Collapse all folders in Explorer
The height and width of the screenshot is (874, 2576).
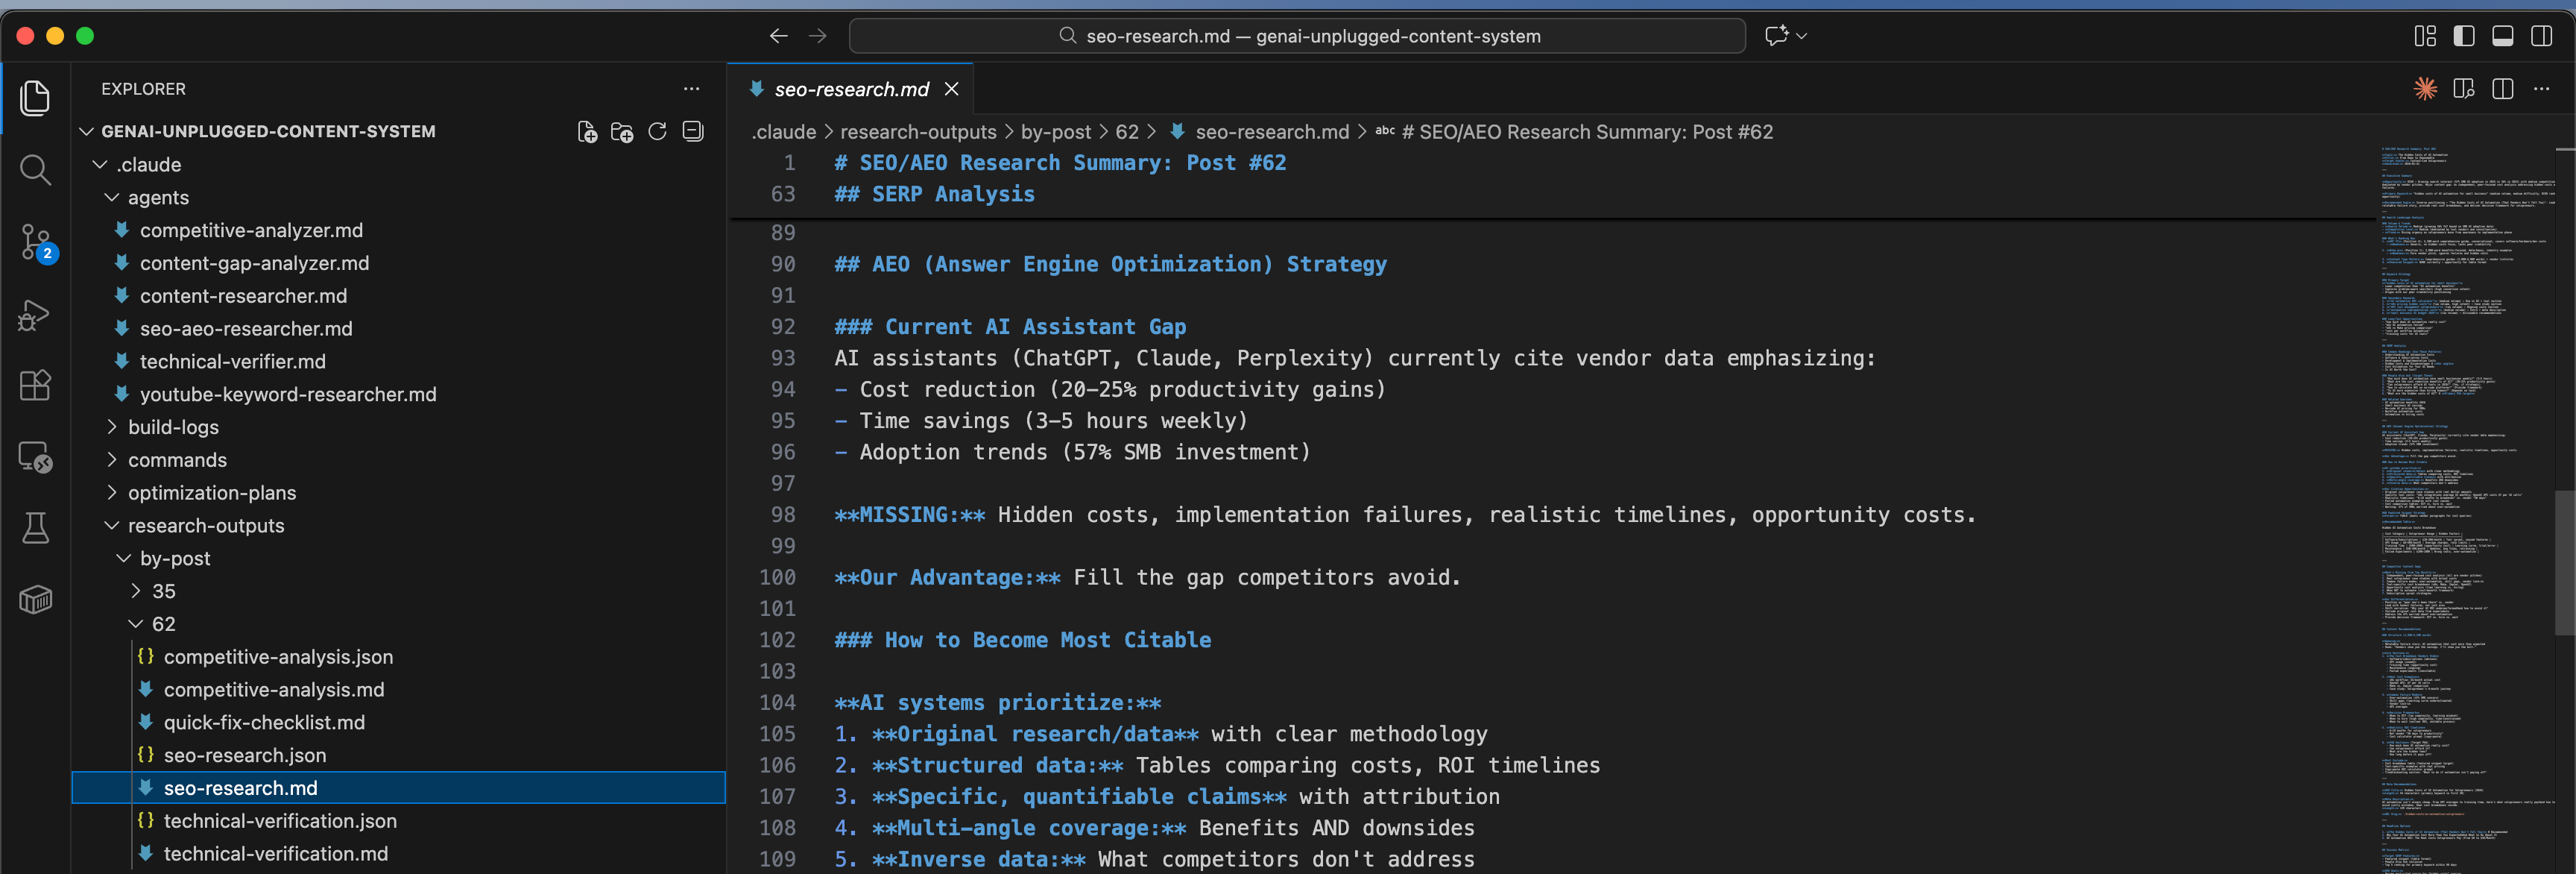[693, 132]
